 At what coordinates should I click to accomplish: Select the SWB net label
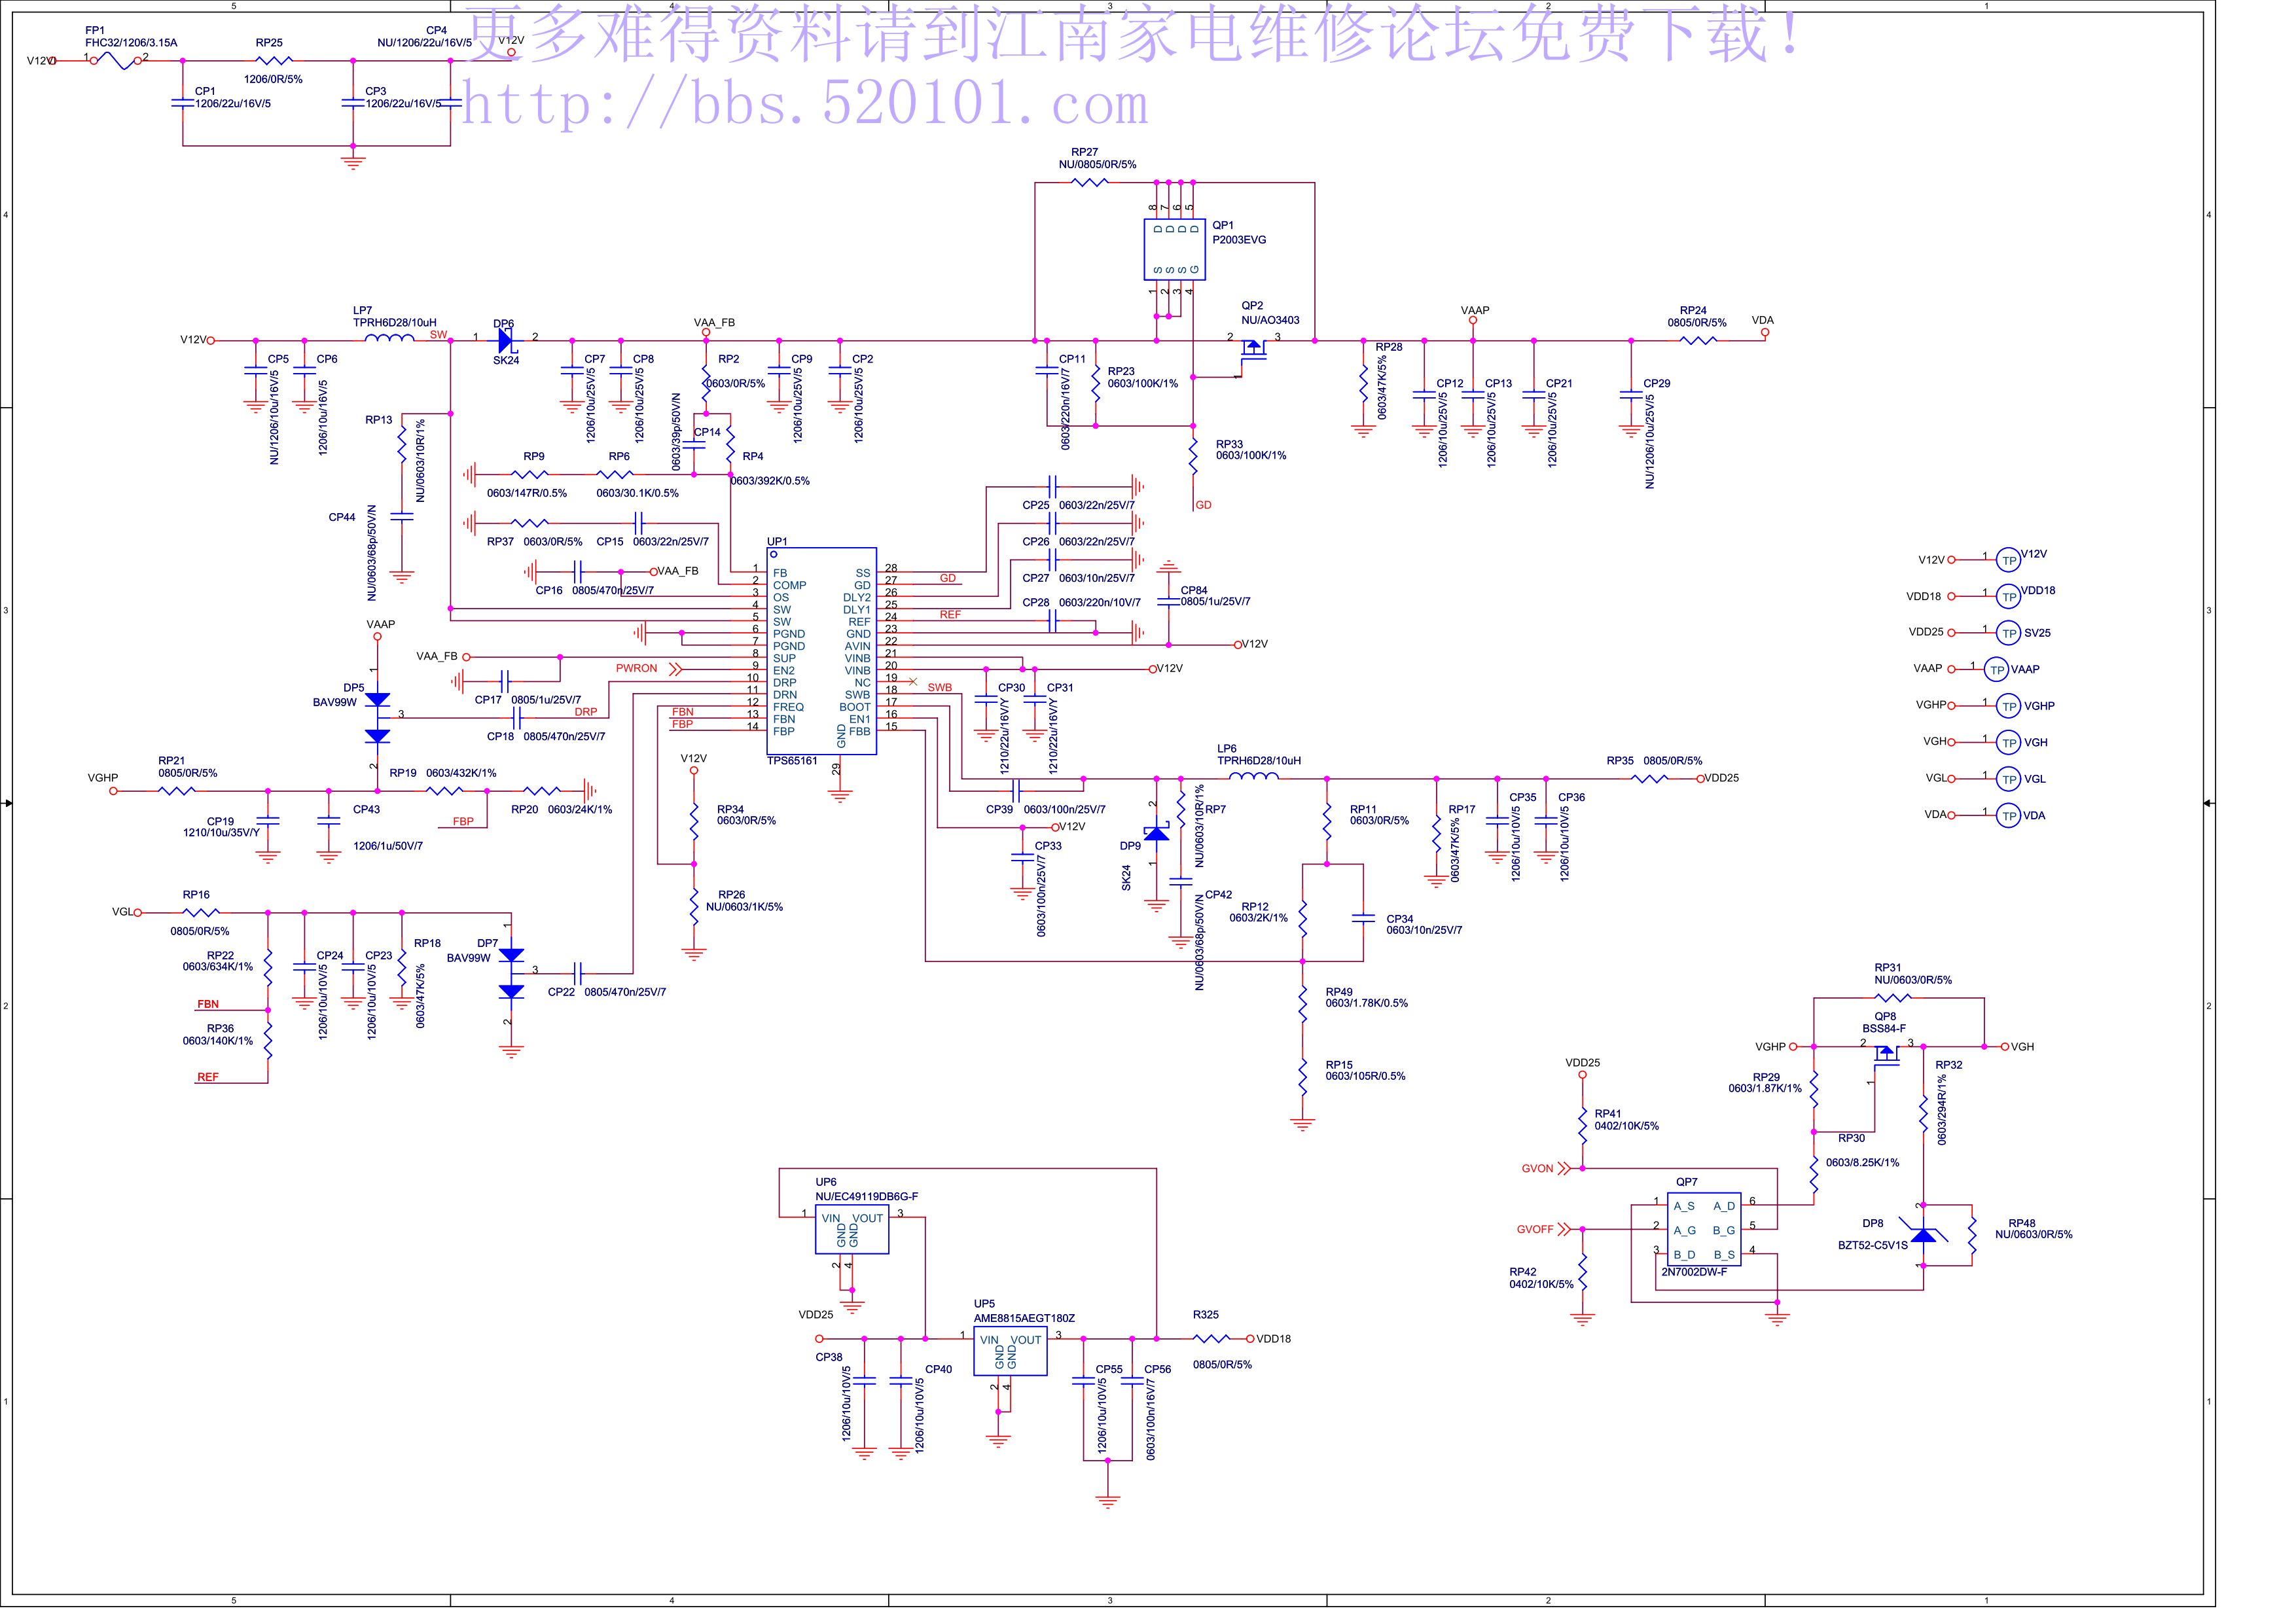coord(940,689)
